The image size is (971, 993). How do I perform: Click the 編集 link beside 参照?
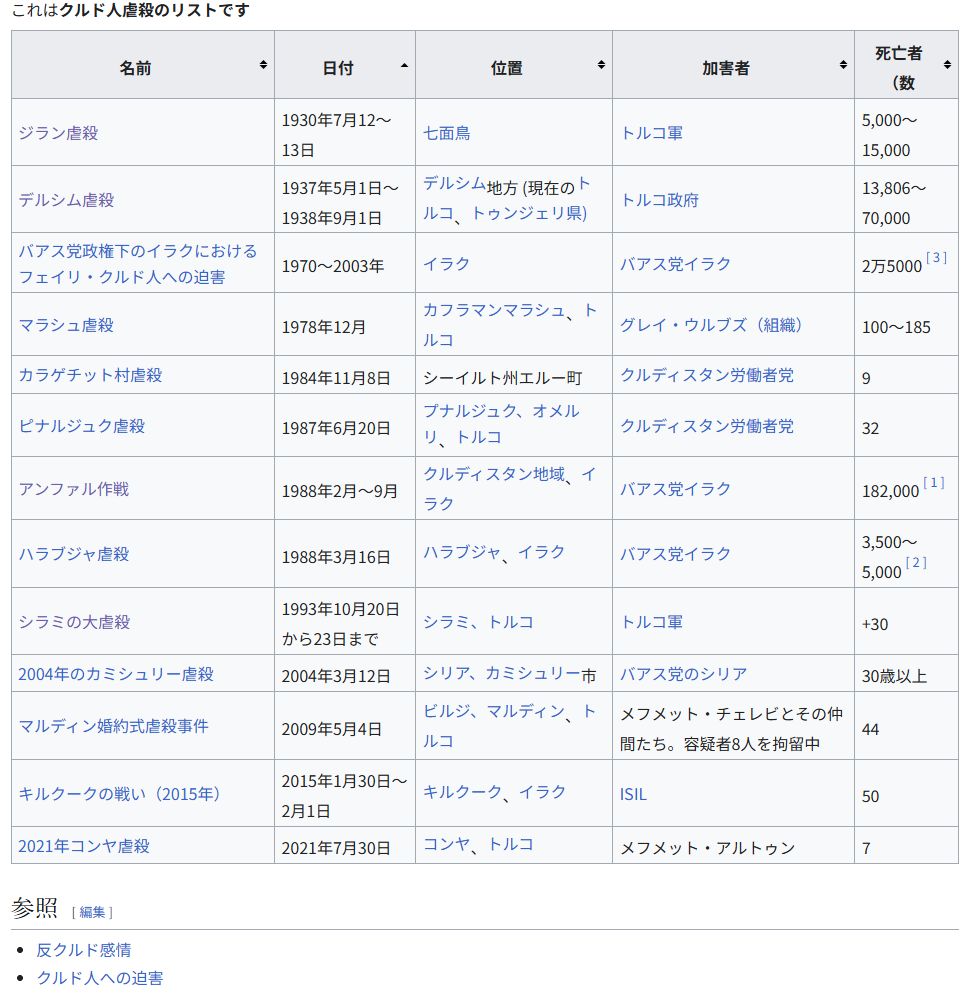(92, 912)
